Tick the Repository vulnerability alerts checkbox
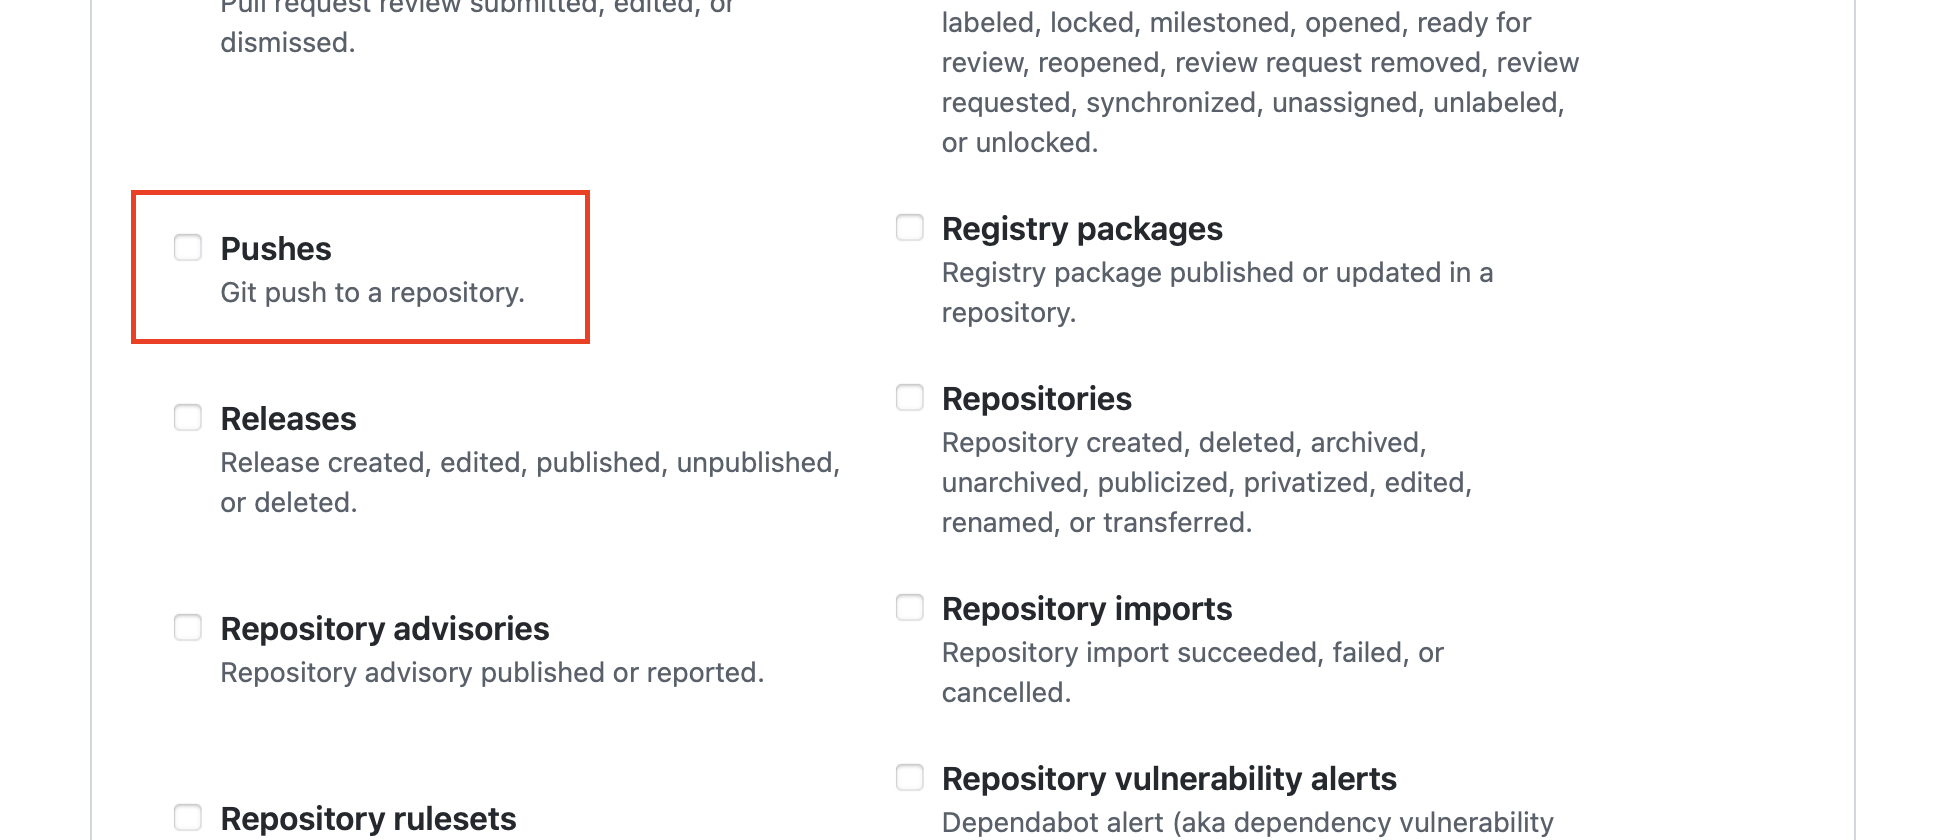This screenshot has height=840, width=1946. click(x=910, y=777)
